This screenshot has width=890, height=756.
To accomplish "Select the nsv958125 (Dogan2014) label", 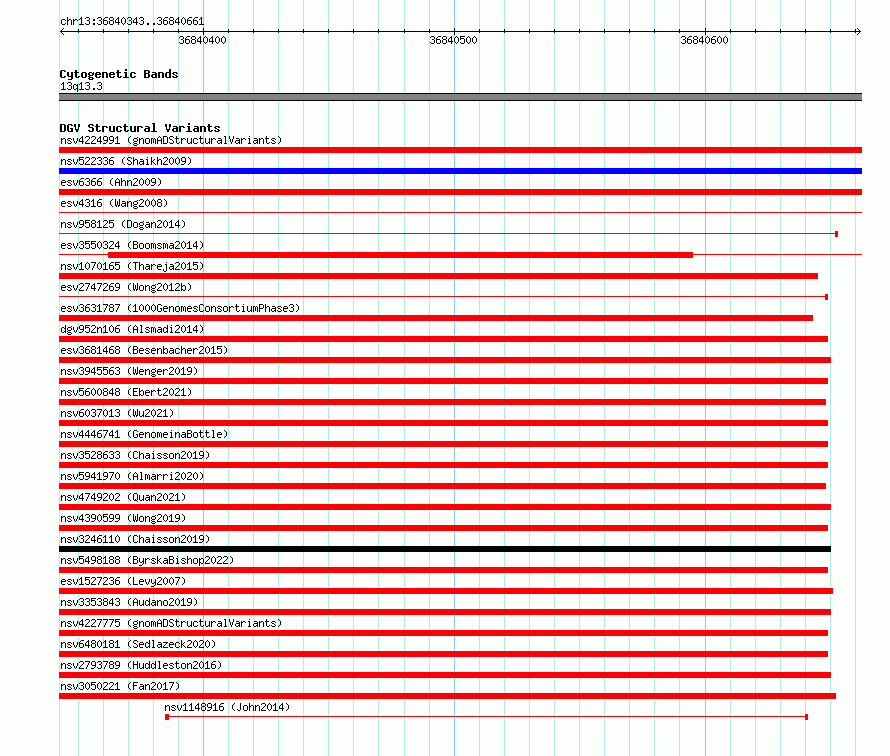I will 123,224.
